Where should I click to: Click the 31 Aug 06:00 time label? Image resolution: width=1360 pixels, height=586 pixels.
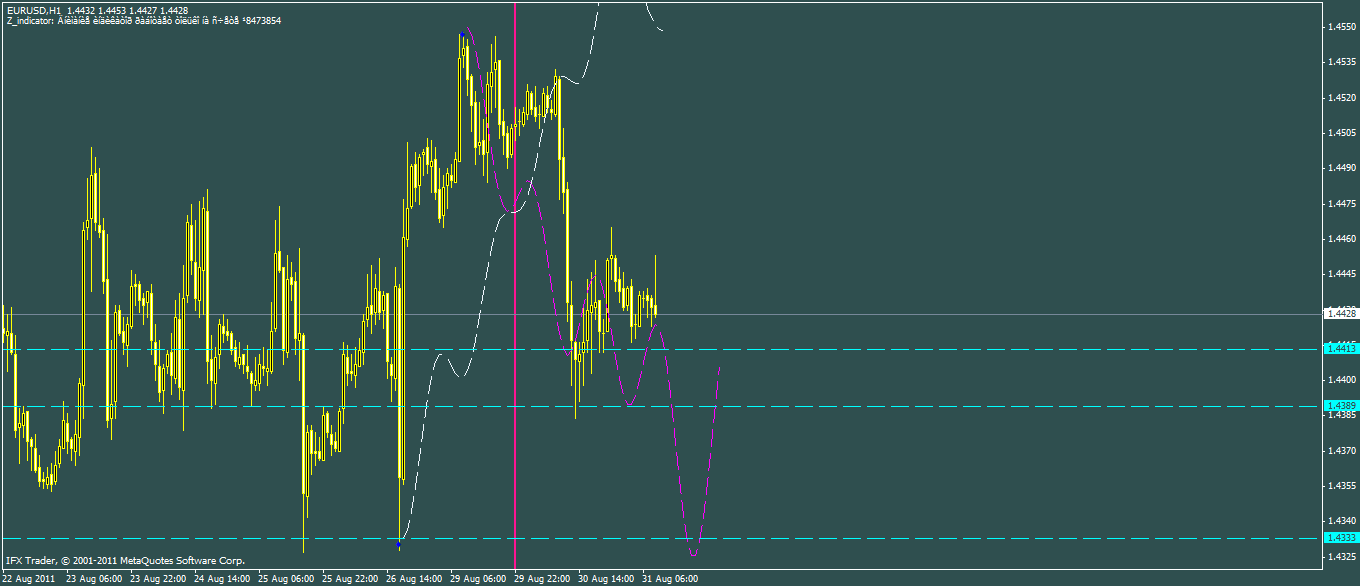click(x=670, y=578)
